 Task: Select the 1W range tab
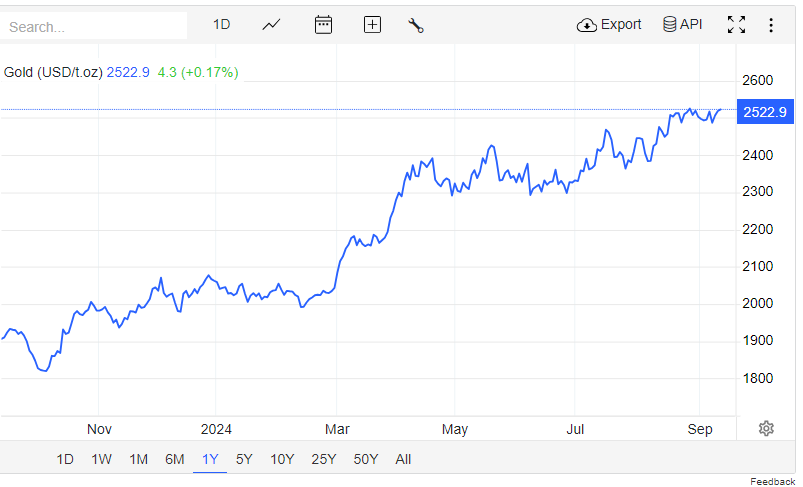(x=101, y=459)
